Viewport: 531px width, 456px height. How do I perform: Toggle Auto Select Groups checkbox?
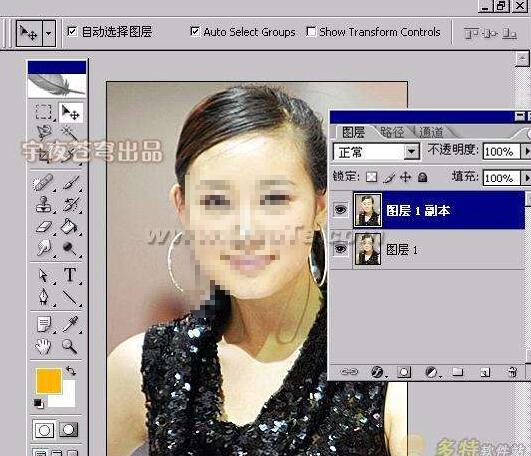195,31
